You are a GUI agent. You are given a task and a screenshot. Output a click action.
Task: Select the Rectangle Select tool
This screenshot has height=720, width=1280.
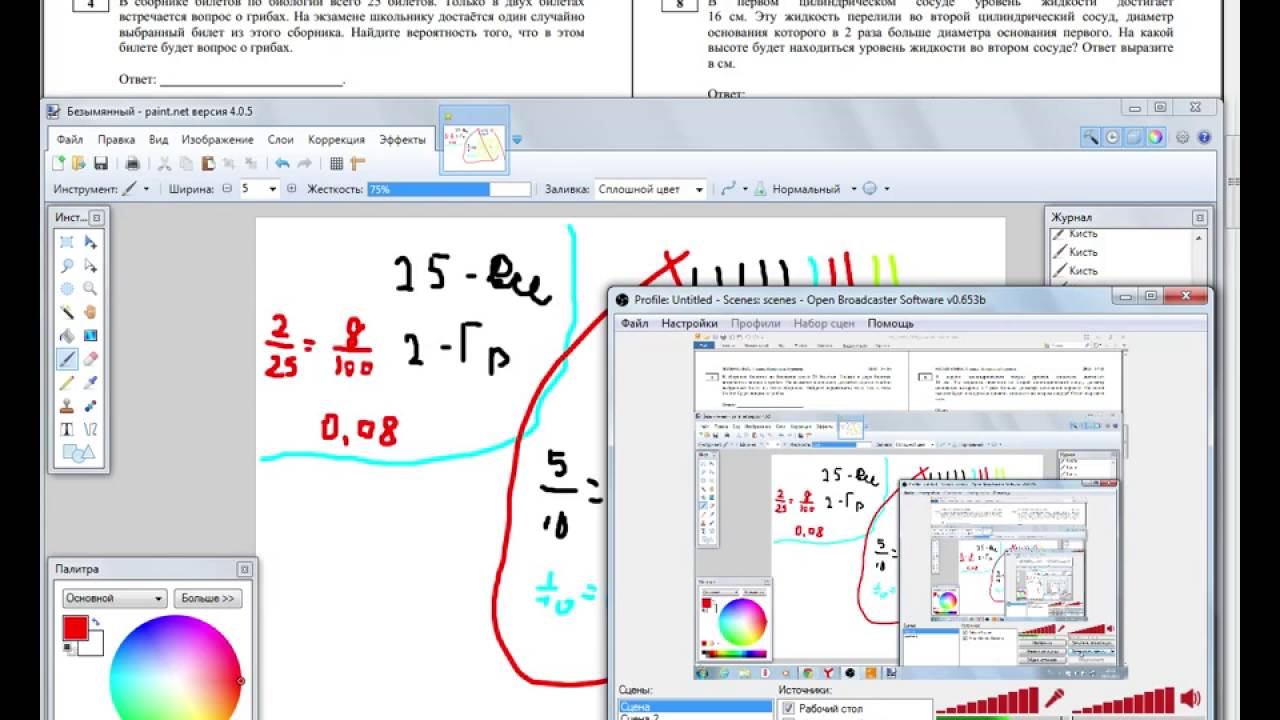(67, 242)
